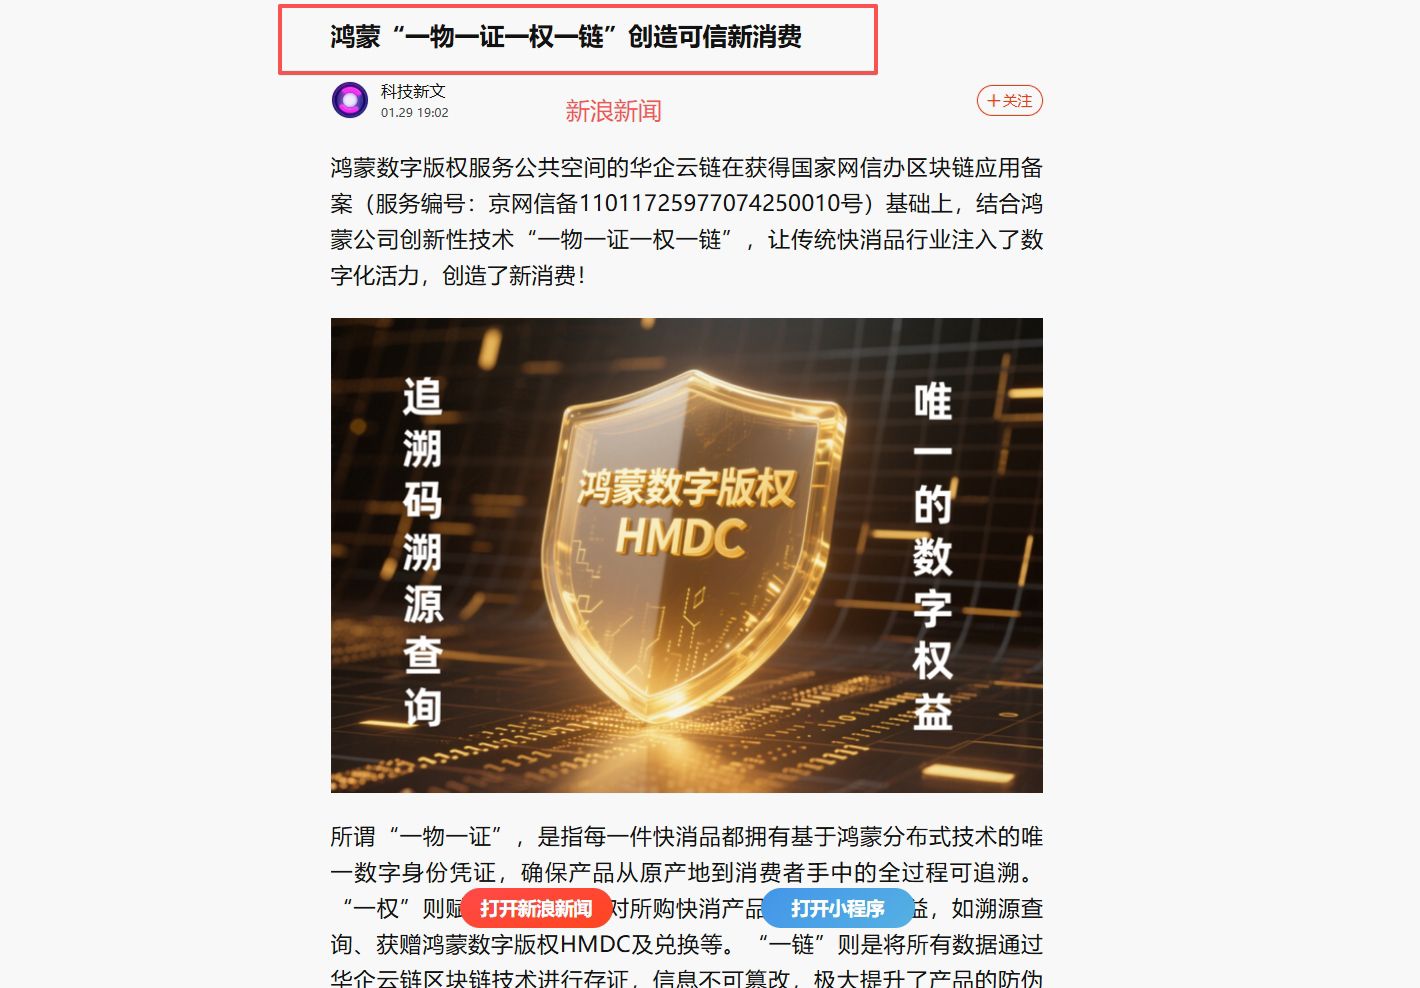1420x988 pixels.
Task: Click vertical text 唯一的数字权益 in image
Action: tap(932, 556)
